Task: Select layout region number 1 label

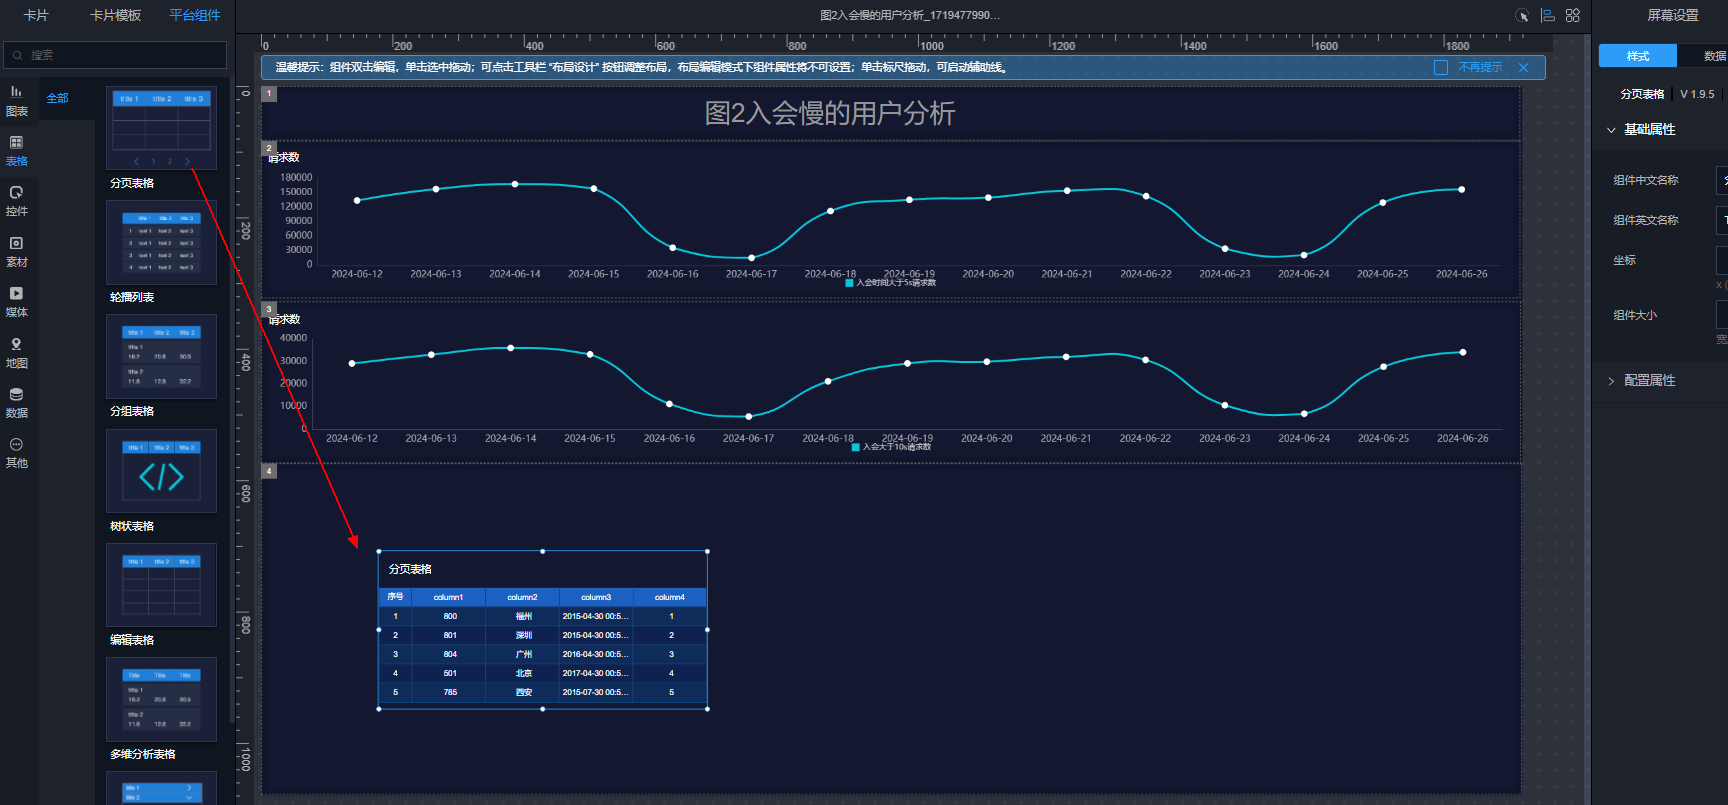Action: coord(269,94)
